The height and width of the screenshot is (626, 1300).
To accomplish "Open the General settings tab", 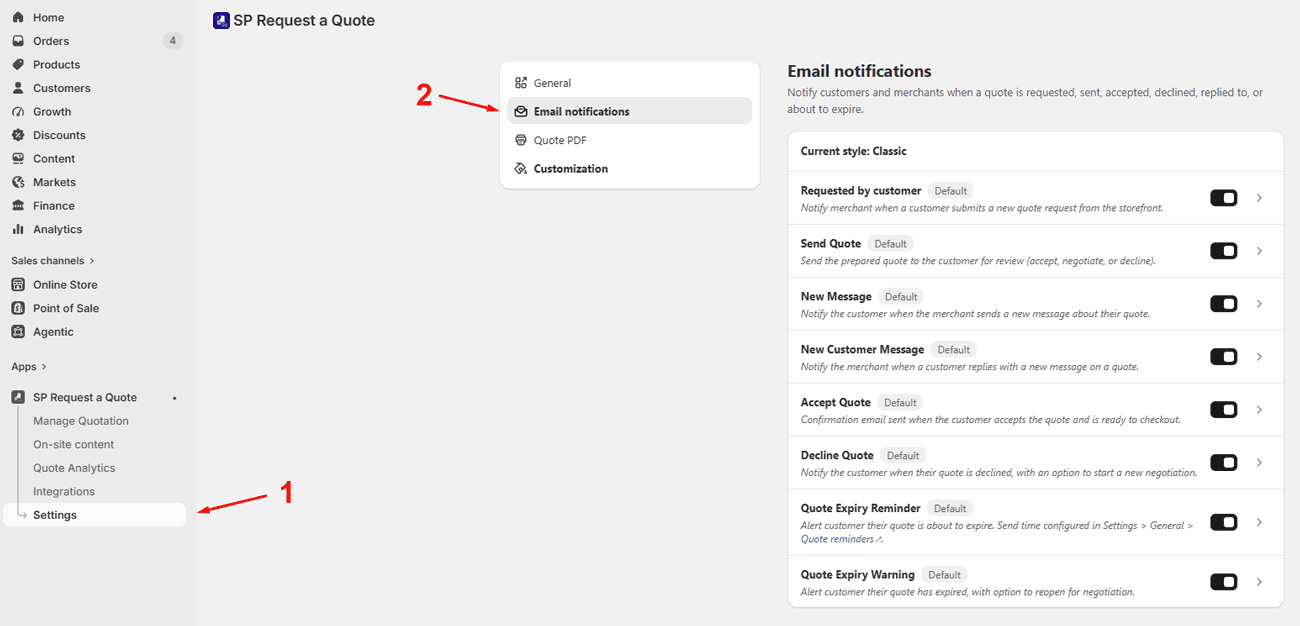I will (630, 83).
